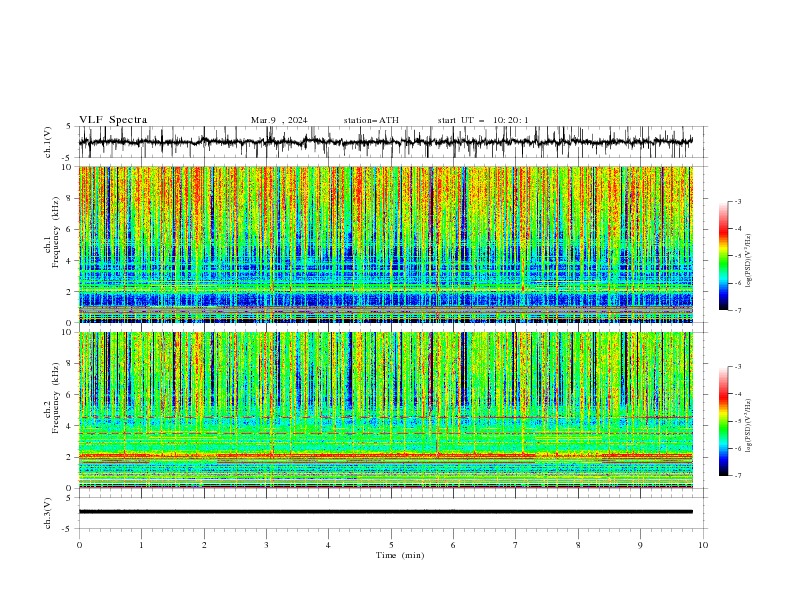Click the "-7" label on ch.2 colorbar
This screenshot has height=612, width=792.
[x=737, y=476]
